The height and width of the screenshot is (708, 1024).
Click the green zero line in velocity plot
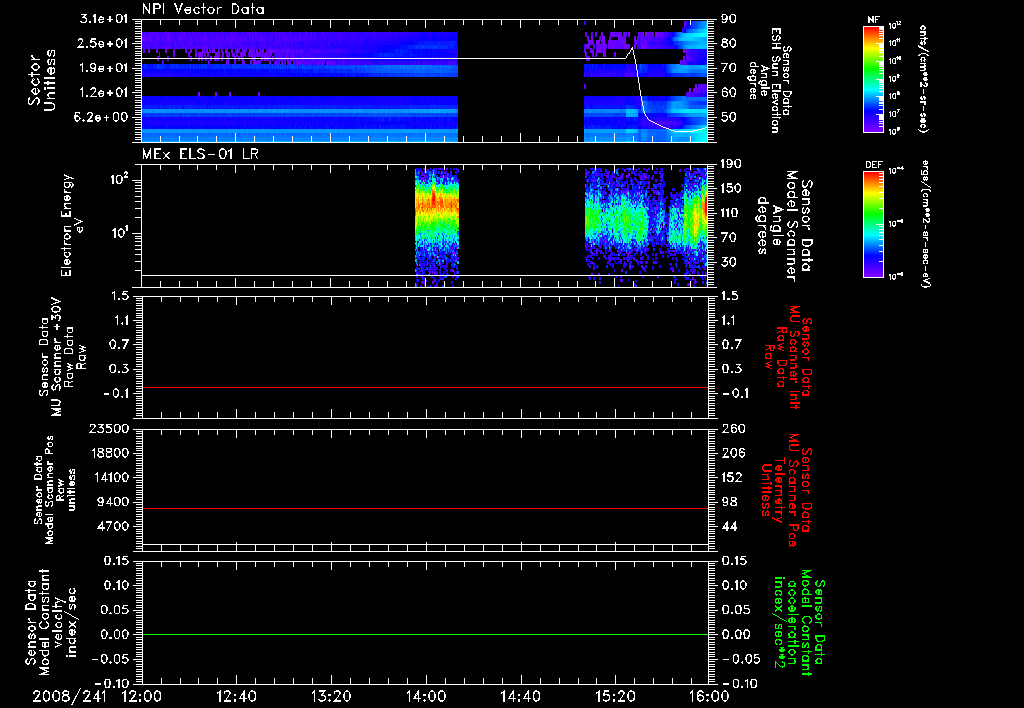pos(425,634)
